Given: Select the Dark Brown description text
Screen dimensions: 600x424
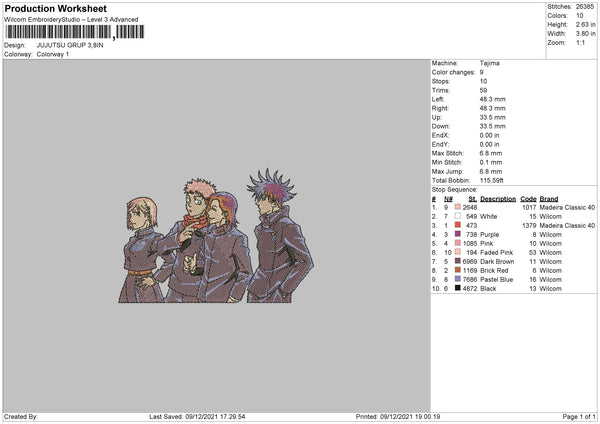Looking at the screenshot, I should (x=497, y=262).
